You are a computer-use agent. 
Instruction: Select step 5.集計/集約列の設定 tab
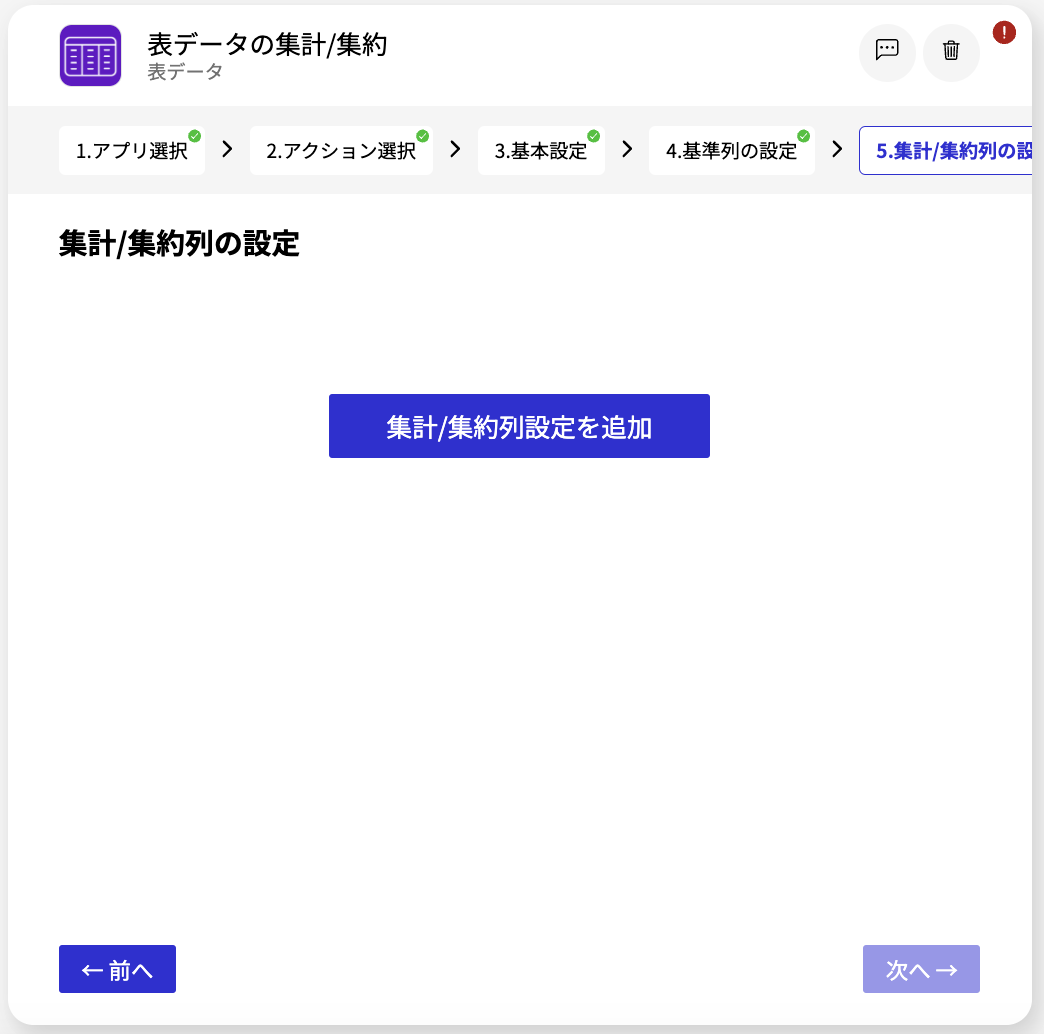pyautogui.click(x=945, y=150)
